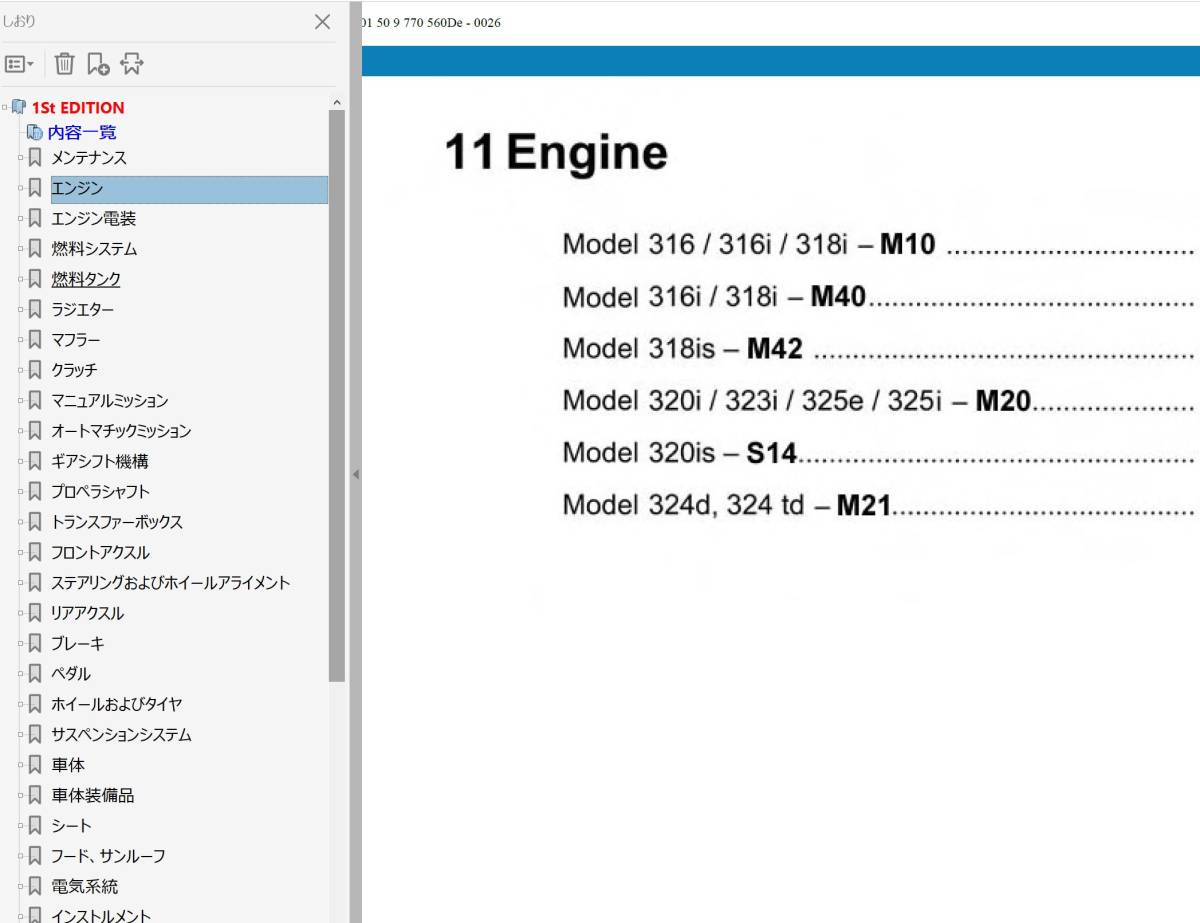Screen dimensions: 1200x923
Task: Select the メンテナンス bookmark
Action: tap(89, 158)
